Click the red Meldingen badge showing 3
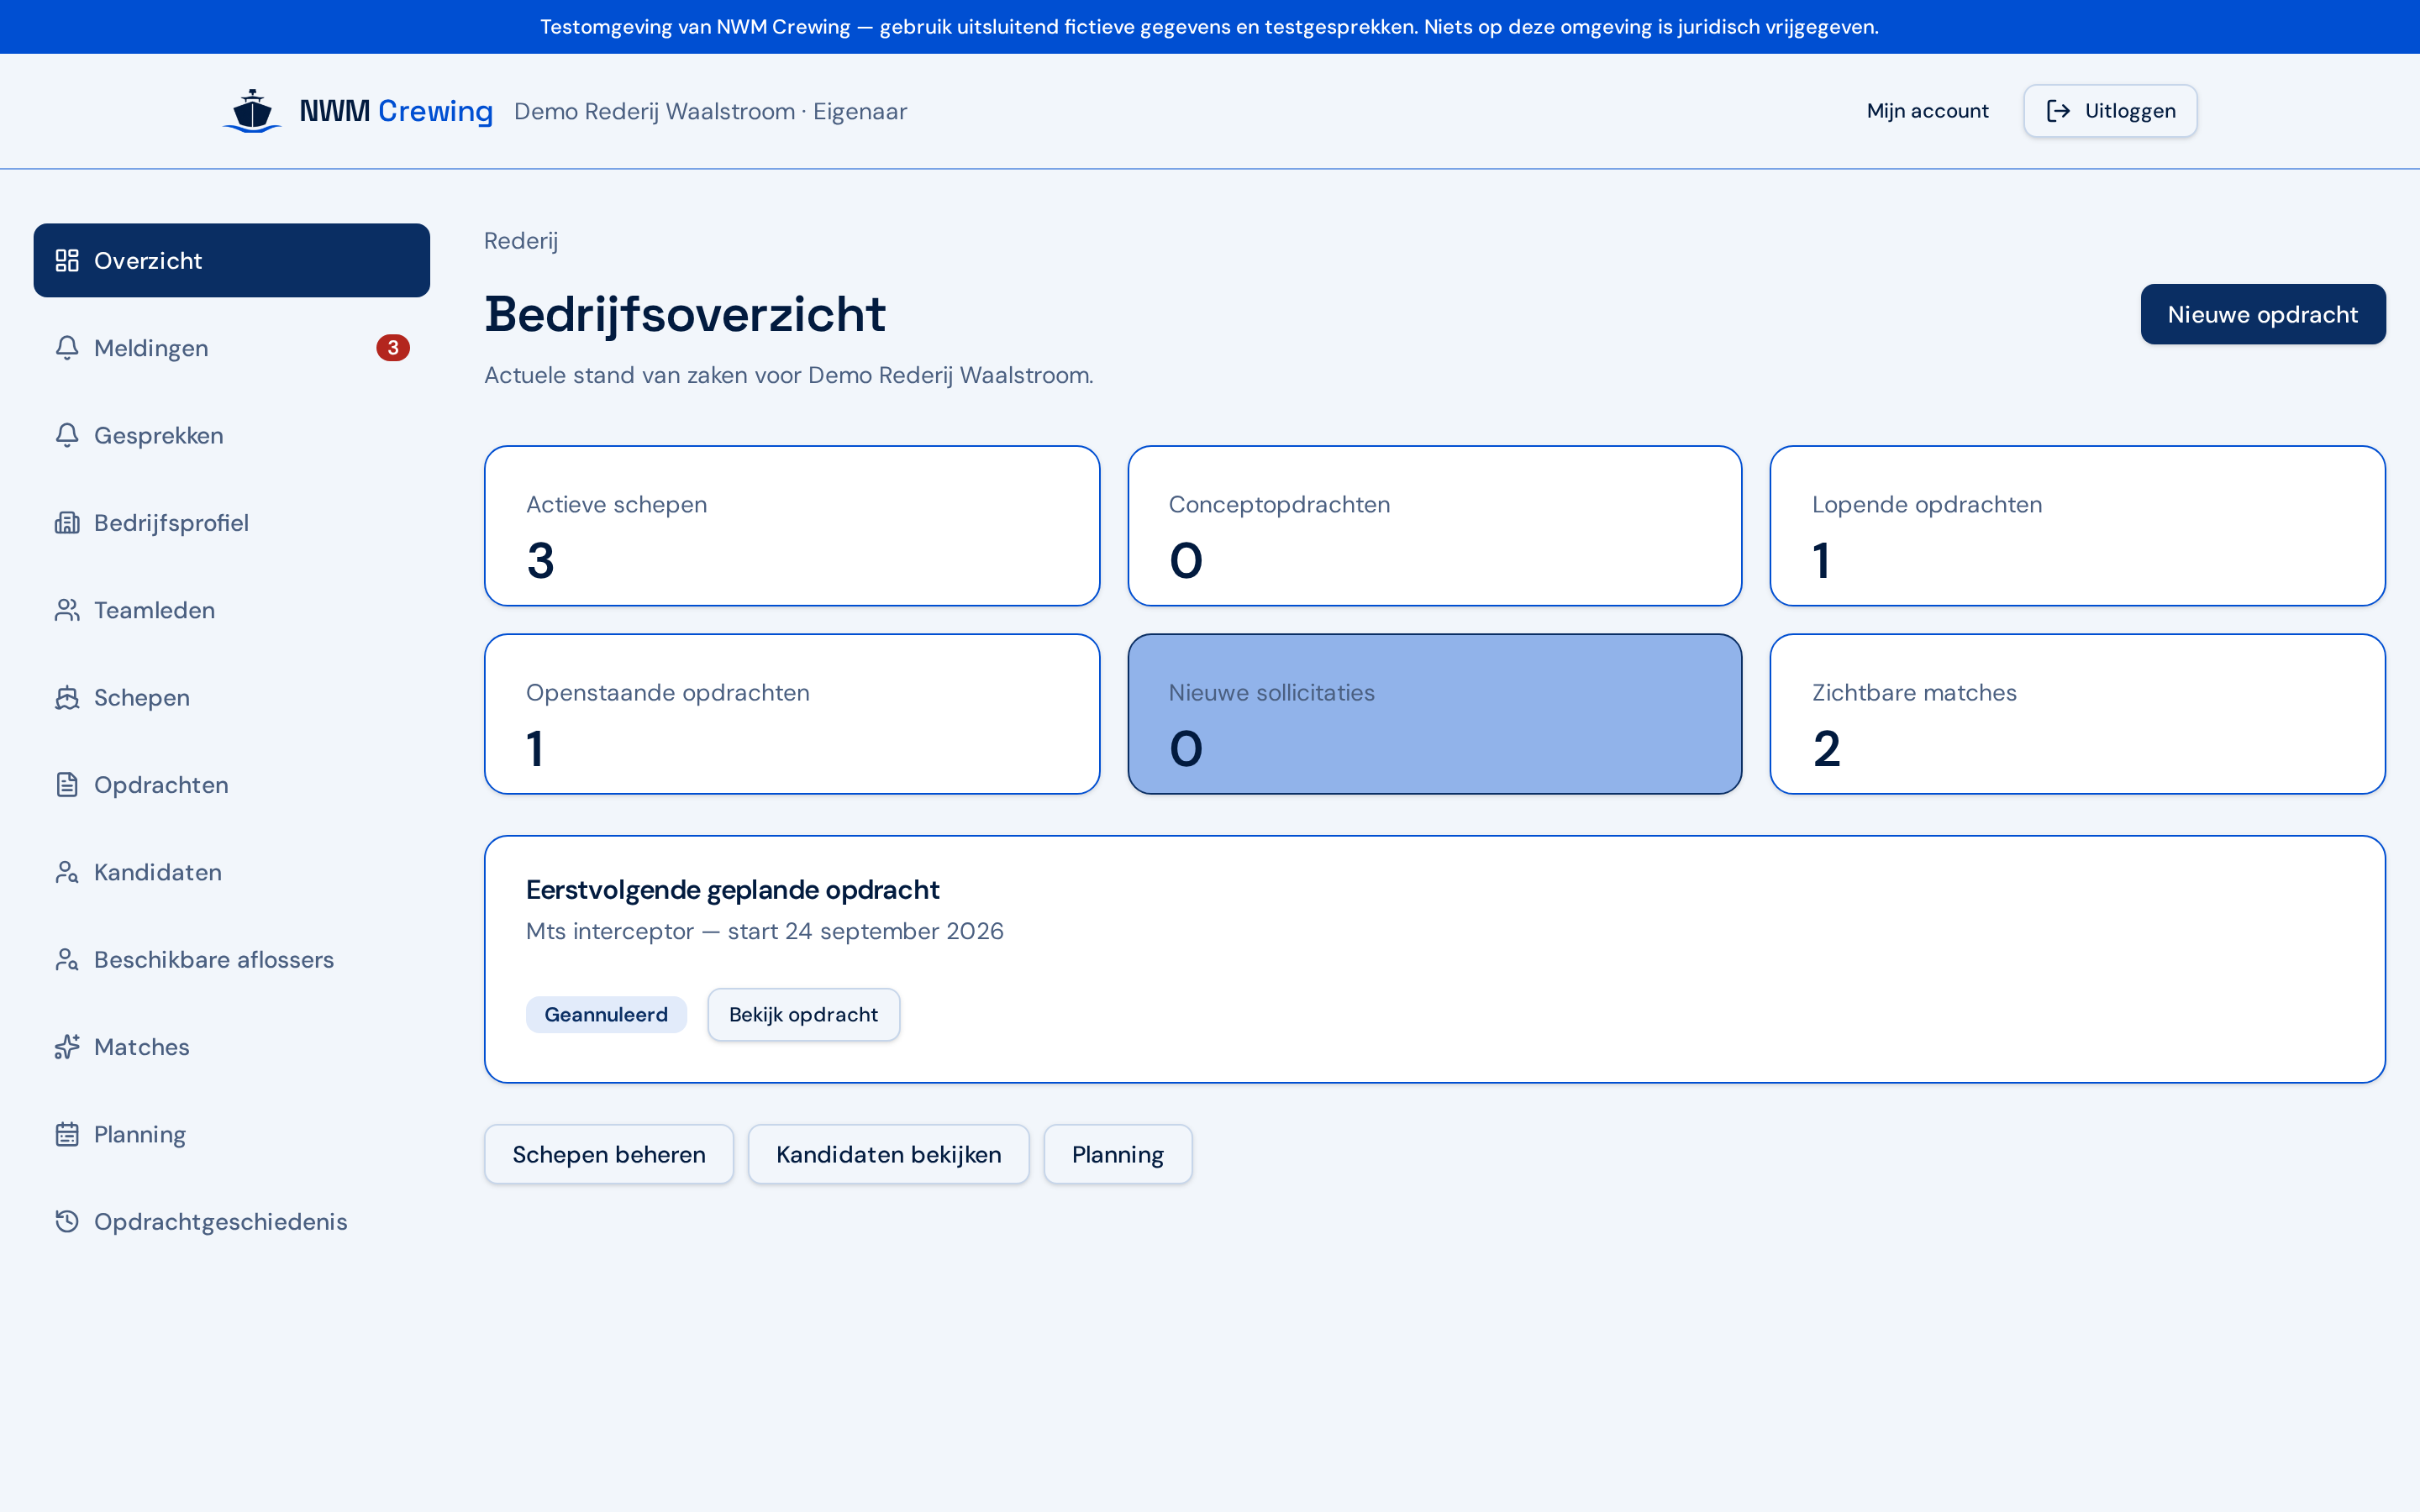 [x=393, y=348]
